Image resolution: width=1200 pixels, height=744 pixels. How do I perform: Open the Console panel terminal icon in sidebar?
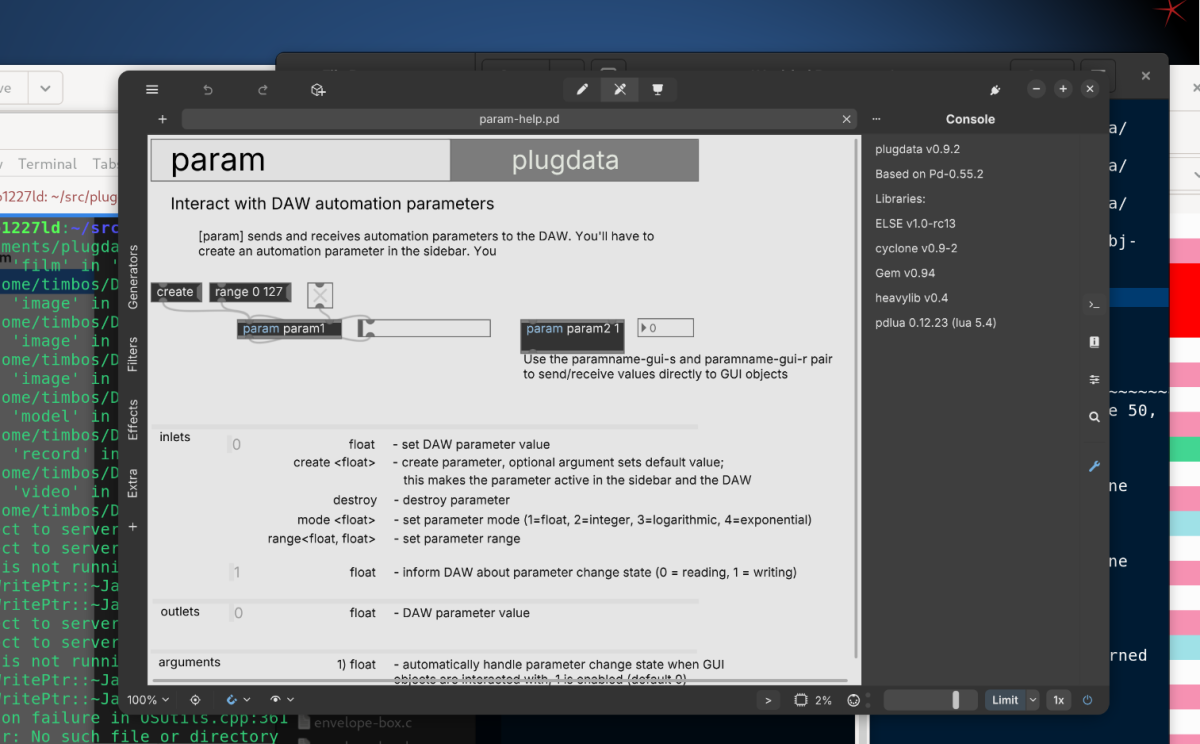[x=1094, y=304]
